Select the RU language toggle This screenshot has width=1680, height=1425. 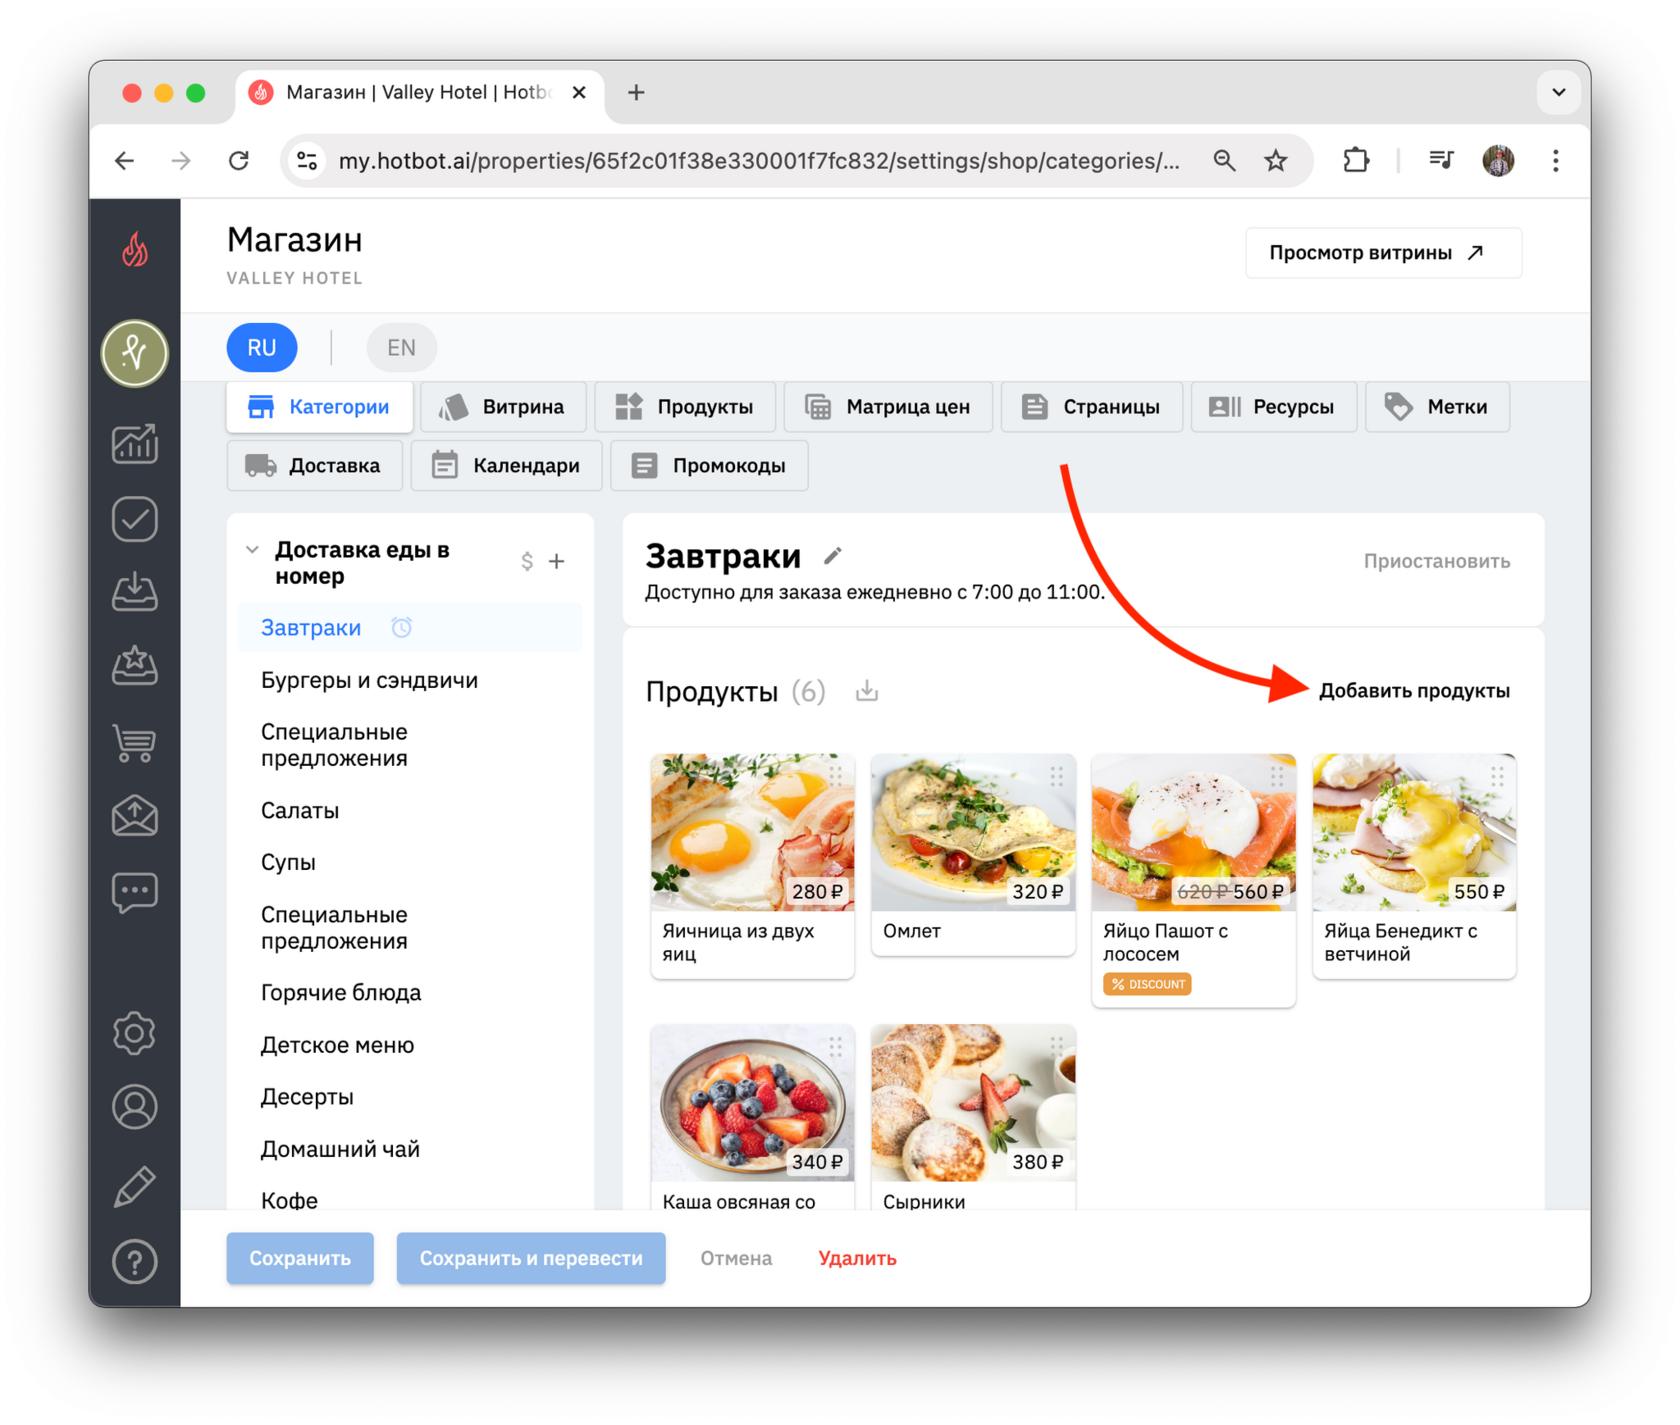[x=262, y=347]
